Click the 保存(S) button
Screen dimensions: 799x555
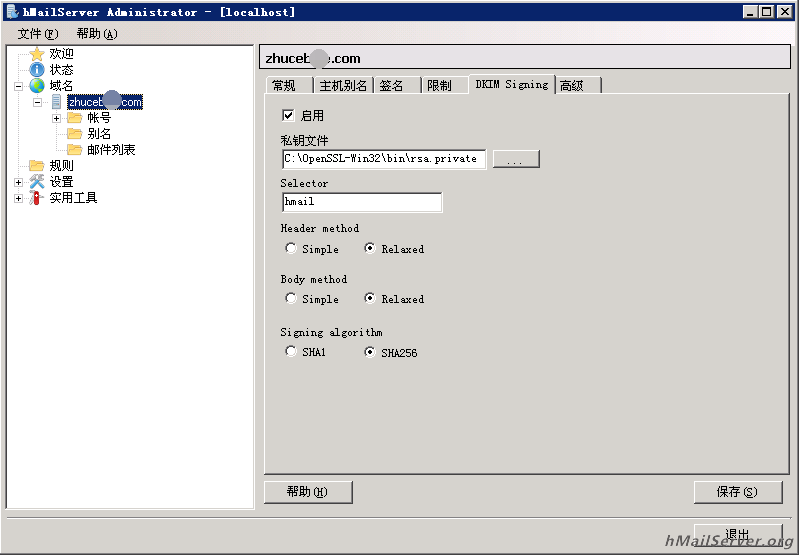coord(736,492)
